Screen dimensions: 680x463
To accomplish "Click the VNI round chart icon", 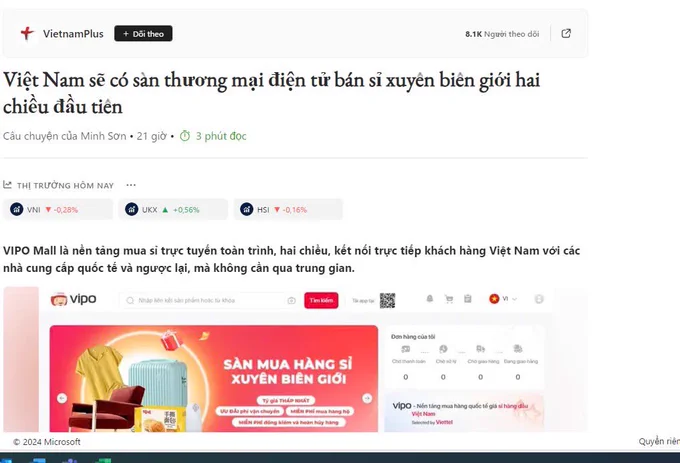I will pyautogui.click(x=16, y=209).
